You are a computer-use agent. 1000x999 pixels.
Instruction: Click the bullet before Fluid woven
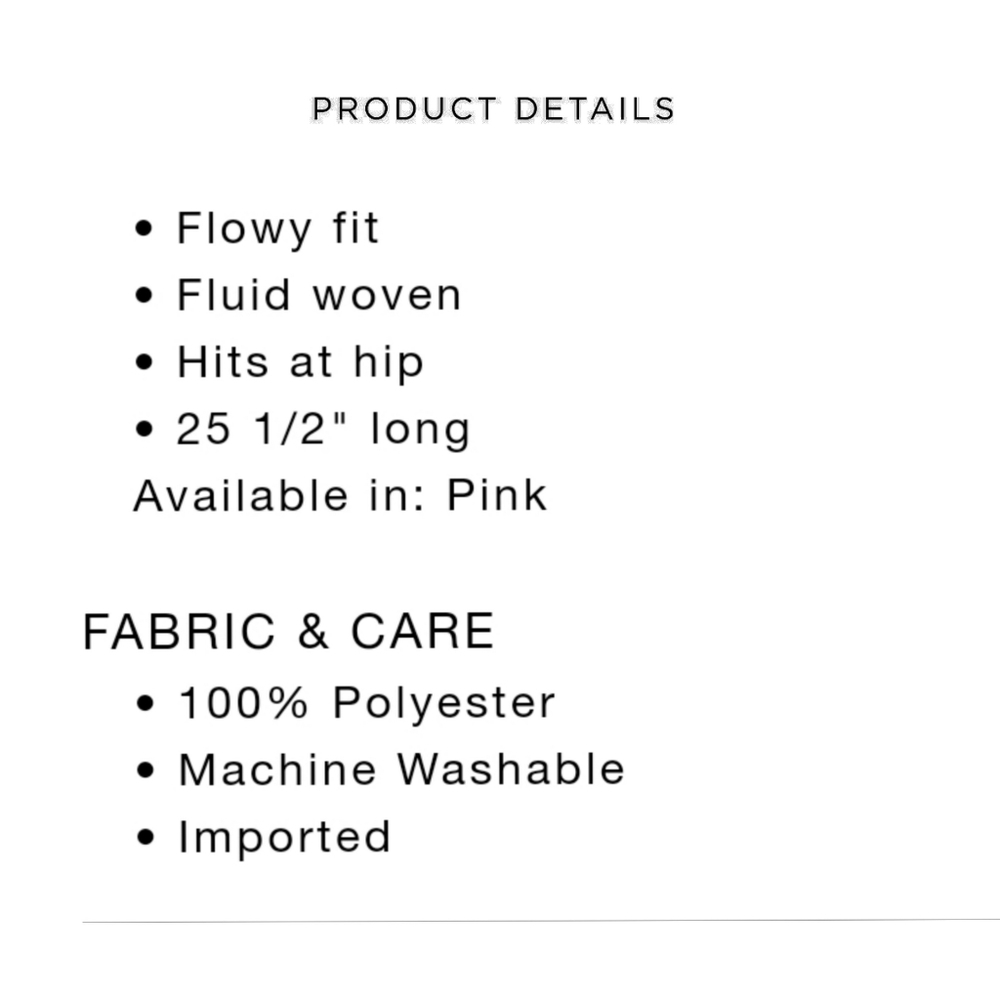[145, 295]
